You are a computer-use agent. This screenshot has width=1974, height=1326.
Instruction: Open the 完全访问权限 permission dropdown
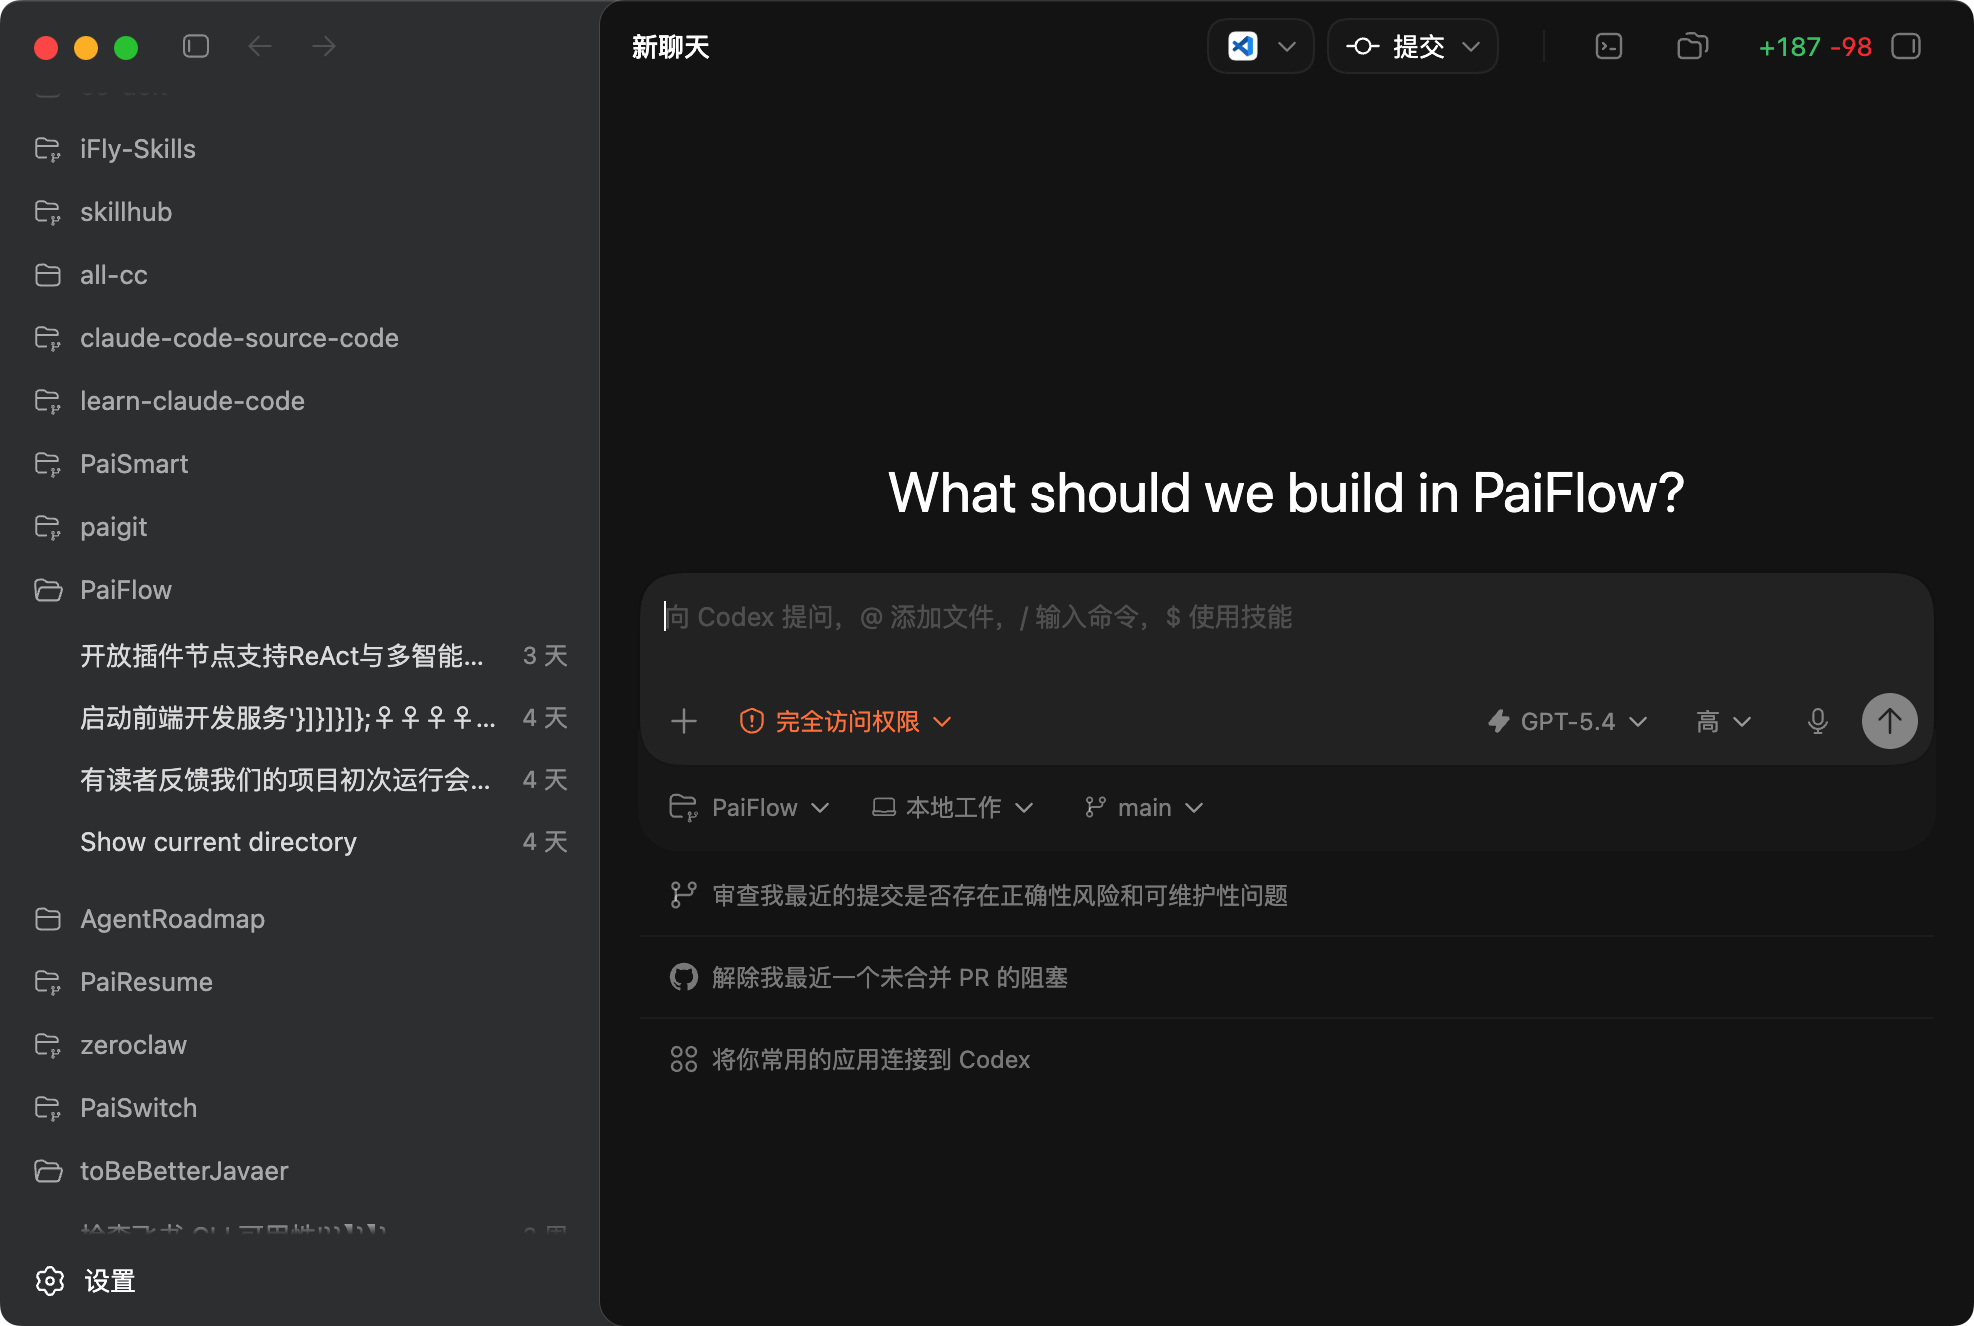coord(845,721)
